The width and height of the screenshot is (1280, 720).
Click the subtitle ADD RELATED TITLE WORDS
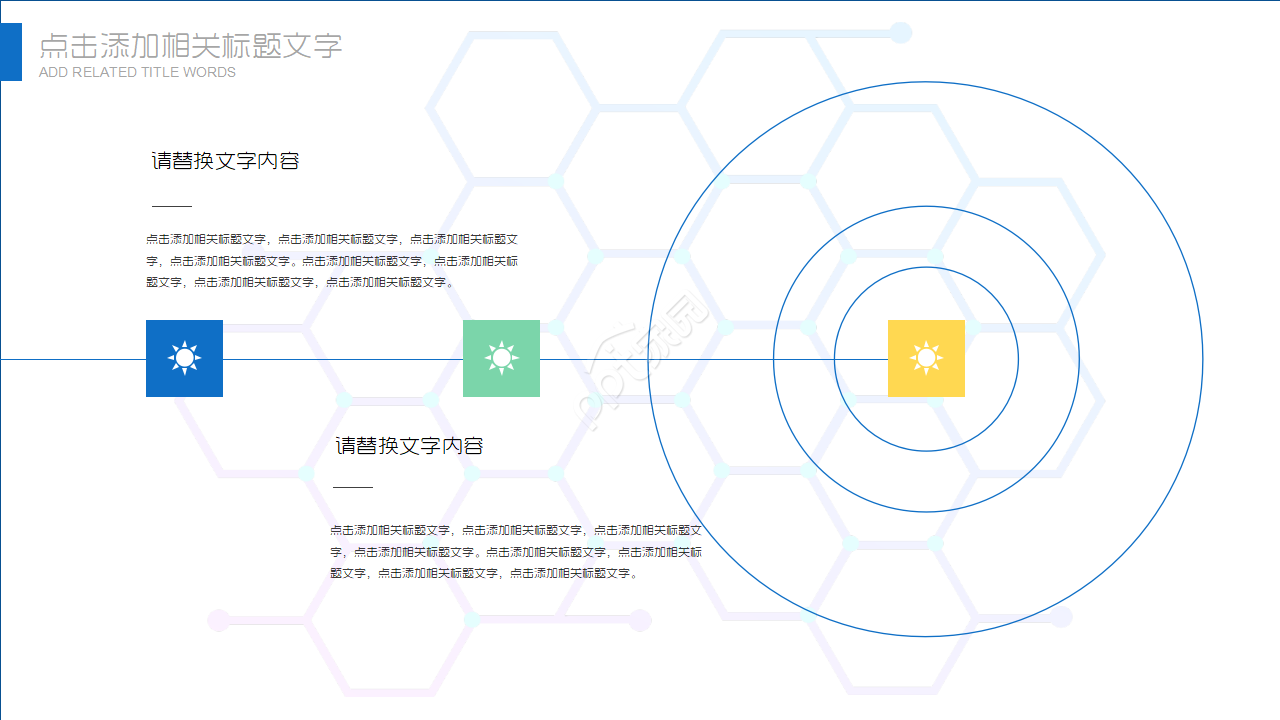click(136, 72)
